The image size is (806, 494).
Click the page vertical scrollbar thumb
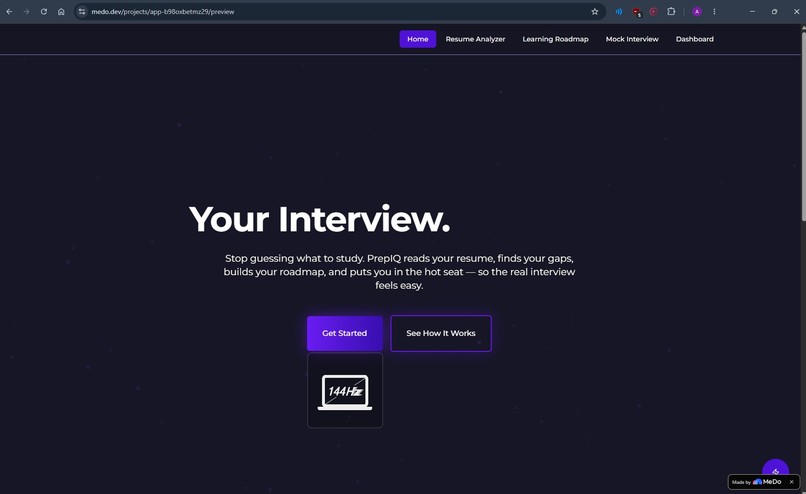click(x=803, y=126)
